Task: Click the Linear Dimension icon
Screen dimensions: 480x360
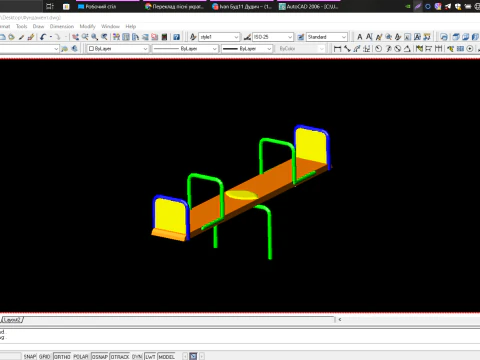Action: point(337,49)
